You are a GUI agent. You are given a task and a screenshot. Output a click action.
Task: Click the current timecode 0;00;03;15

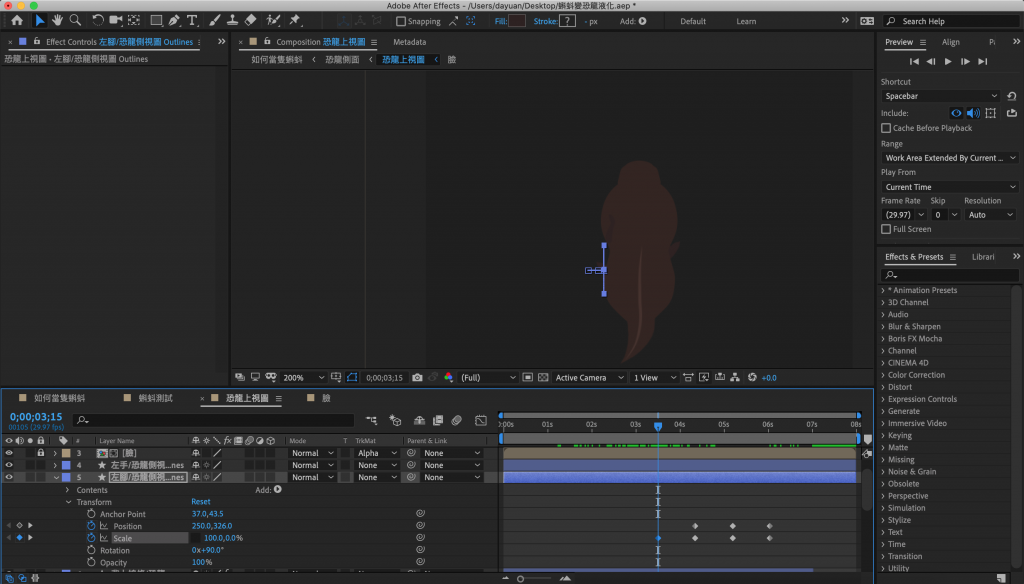click(36, 417)
